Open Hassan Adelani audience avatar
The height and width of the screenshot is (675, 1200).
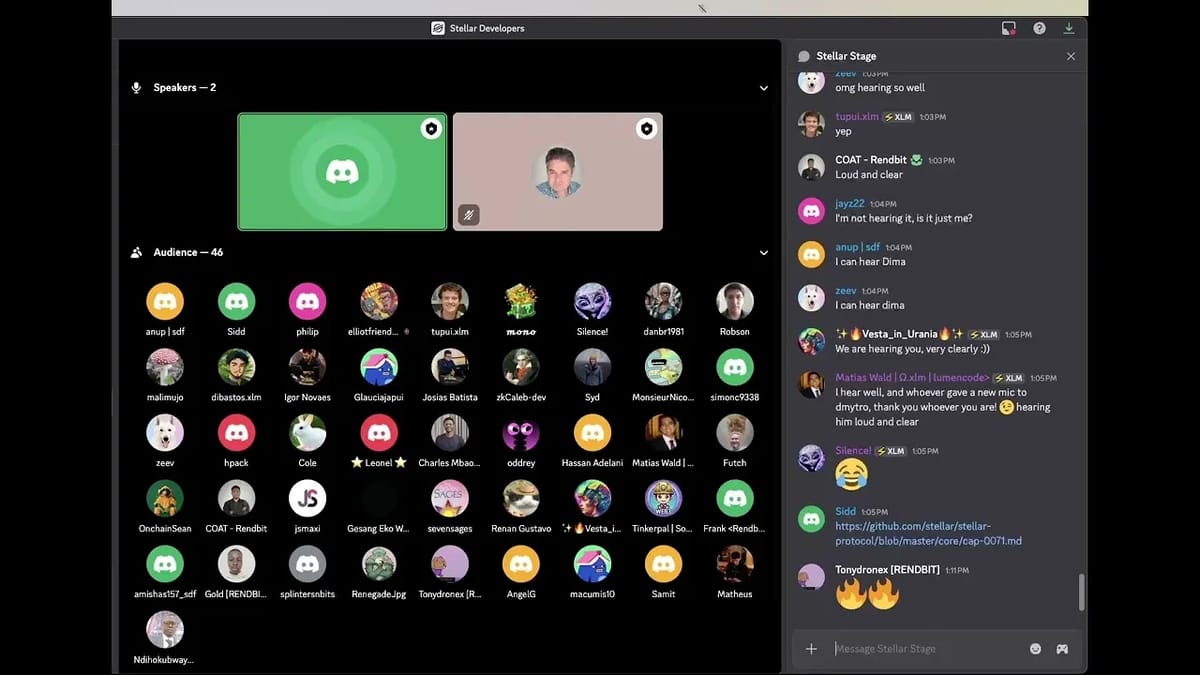[592, 433]
